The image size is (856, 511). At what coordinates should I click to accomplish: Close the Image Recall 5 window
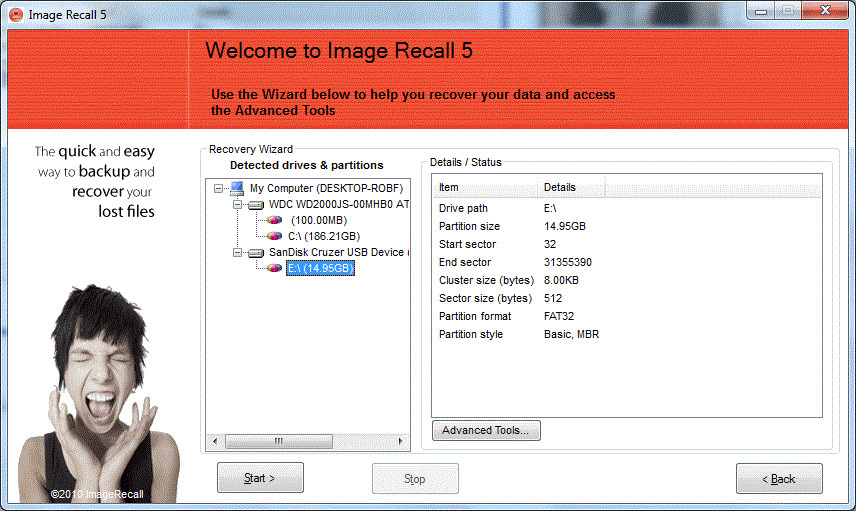(825, 10)
